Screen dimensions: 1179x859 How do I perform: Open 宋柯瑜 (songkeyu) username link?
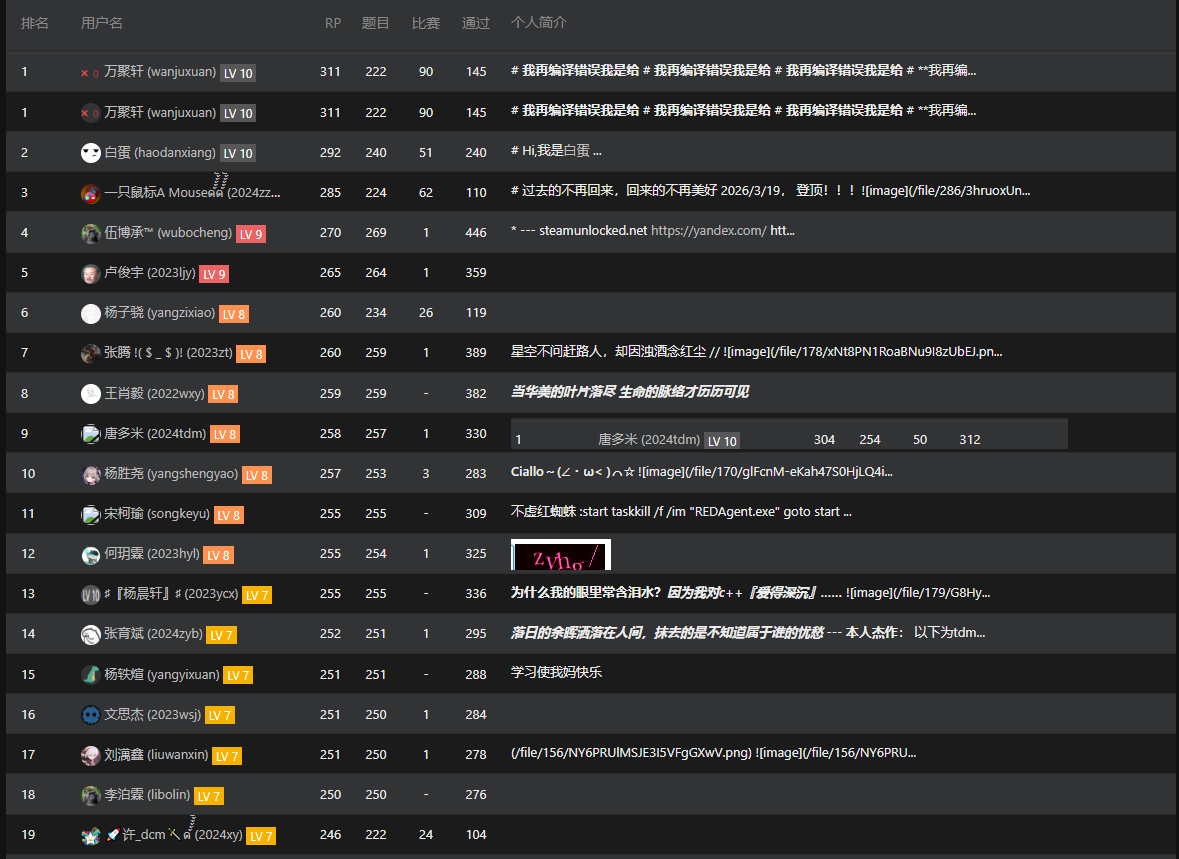click(156, 513)
